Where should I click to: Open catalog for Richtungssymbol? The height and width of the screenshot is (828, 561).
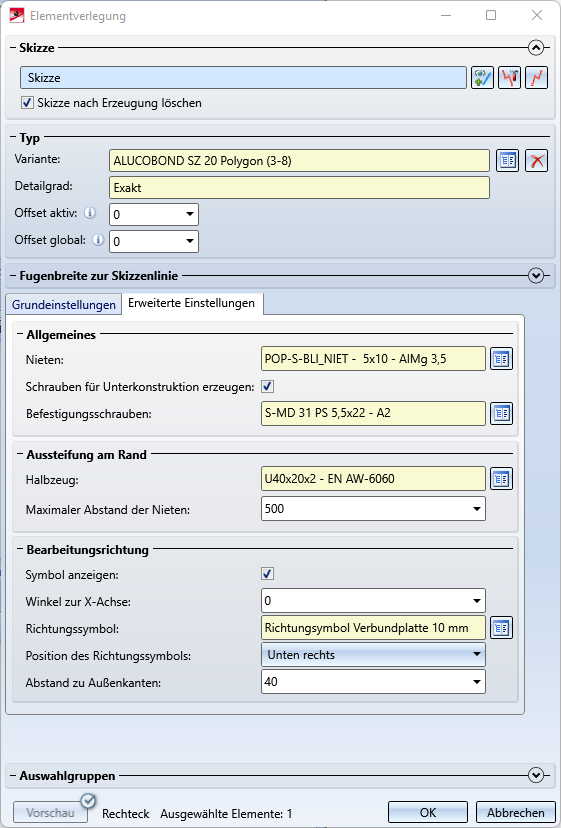[x=501, y=628]
